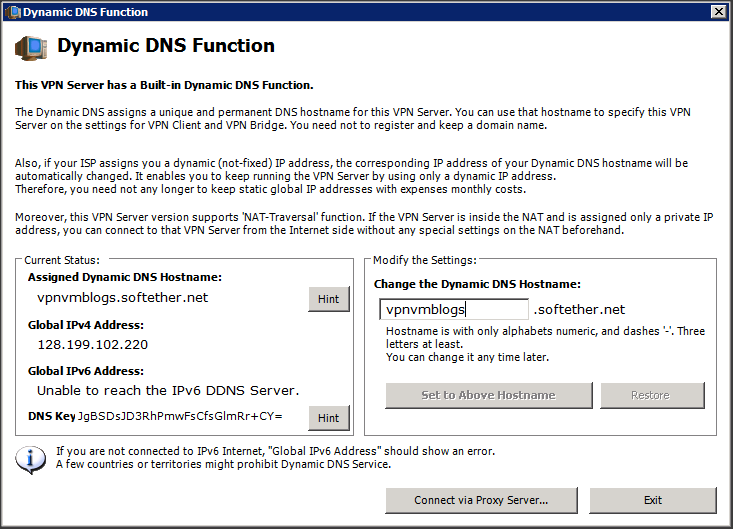Click the Dynamic DNS Function heading text
Image resolution: width=733 pixels, height=529 pixels.
166,46
